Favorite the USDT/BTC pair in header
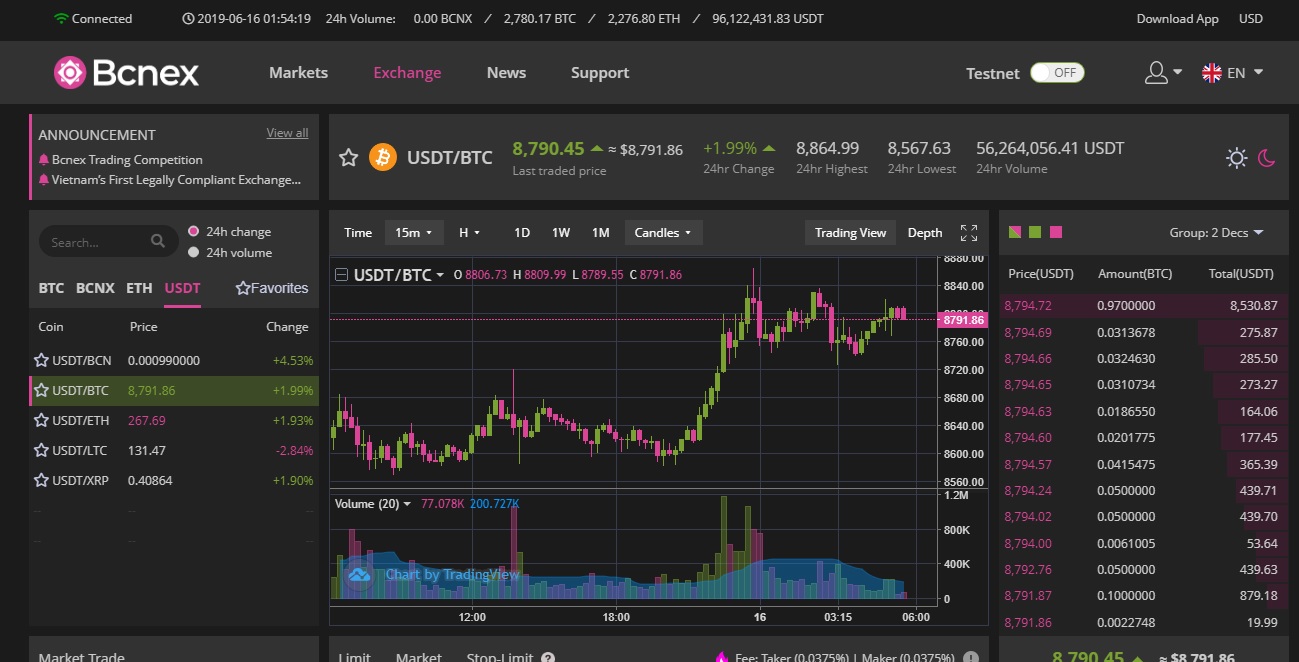Image resolution: width=1299 pixels, height=662 pixels. tap(348, 157)
